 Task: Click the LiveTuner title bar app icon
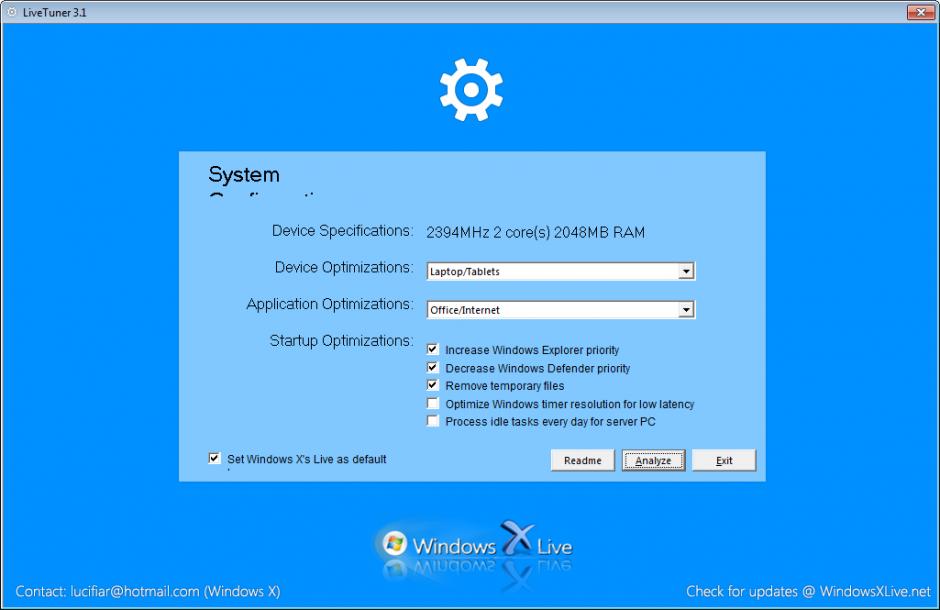click(x=11, y=12)
